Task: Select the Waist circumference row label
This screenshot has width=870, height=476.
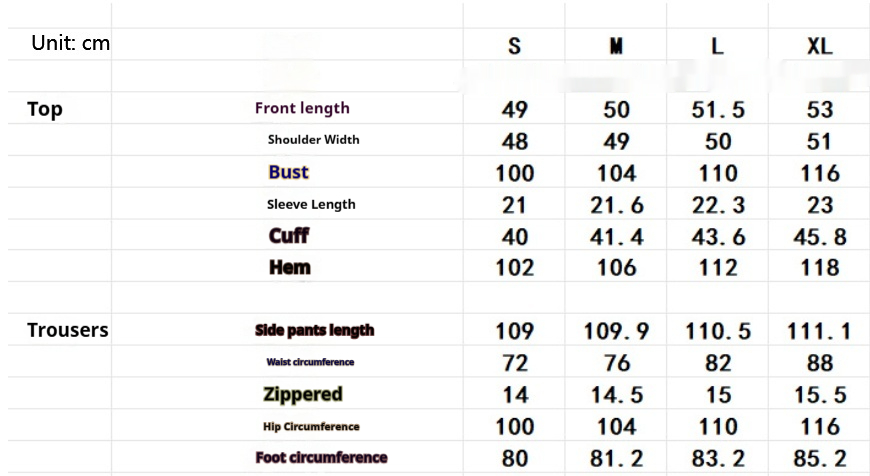Action: click(310, 362)
